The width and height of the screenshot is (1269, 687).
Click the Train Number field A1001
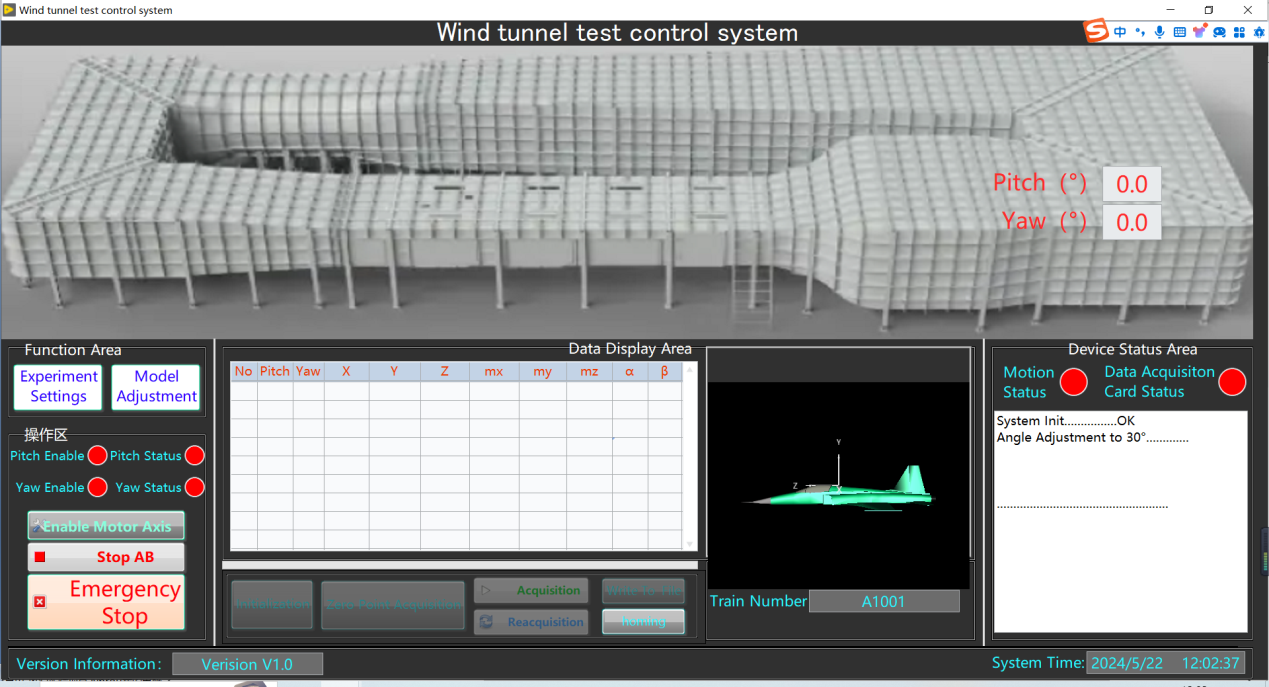point(883,601)
